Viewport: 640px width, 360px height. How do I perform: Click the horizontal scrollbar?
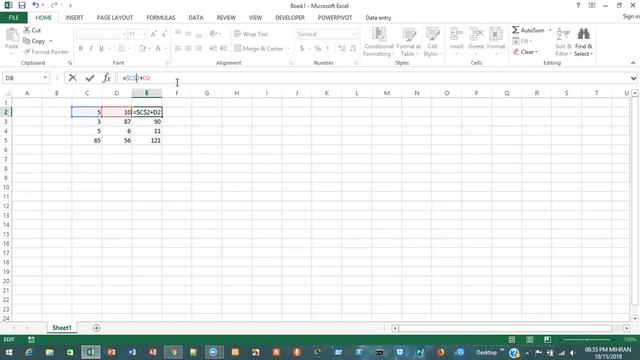click(506, 328)
